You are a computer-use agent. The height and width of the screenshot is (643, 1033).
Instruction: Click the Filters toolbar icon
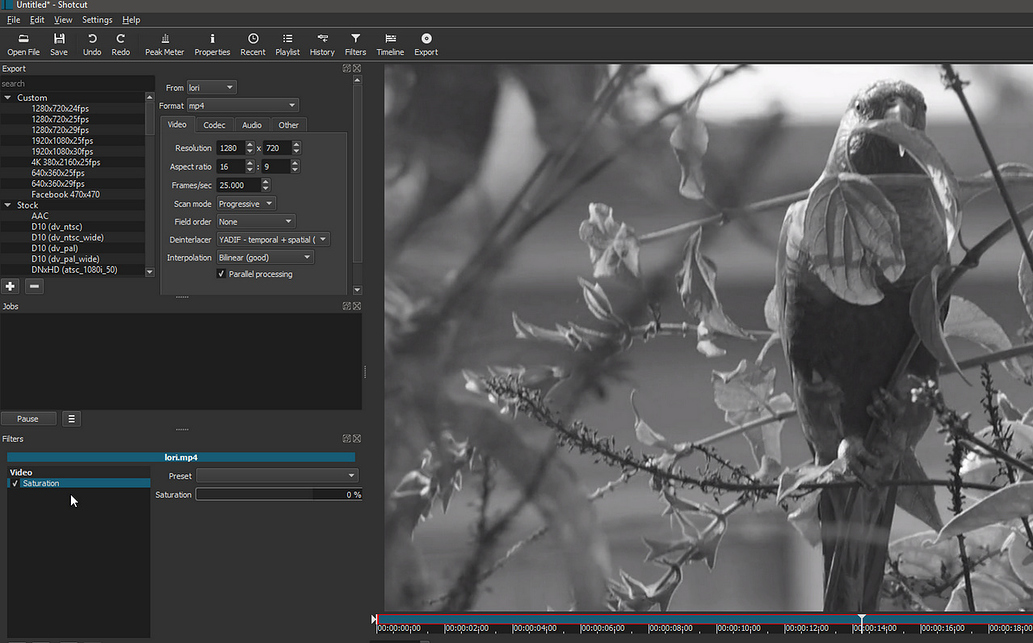355,42
